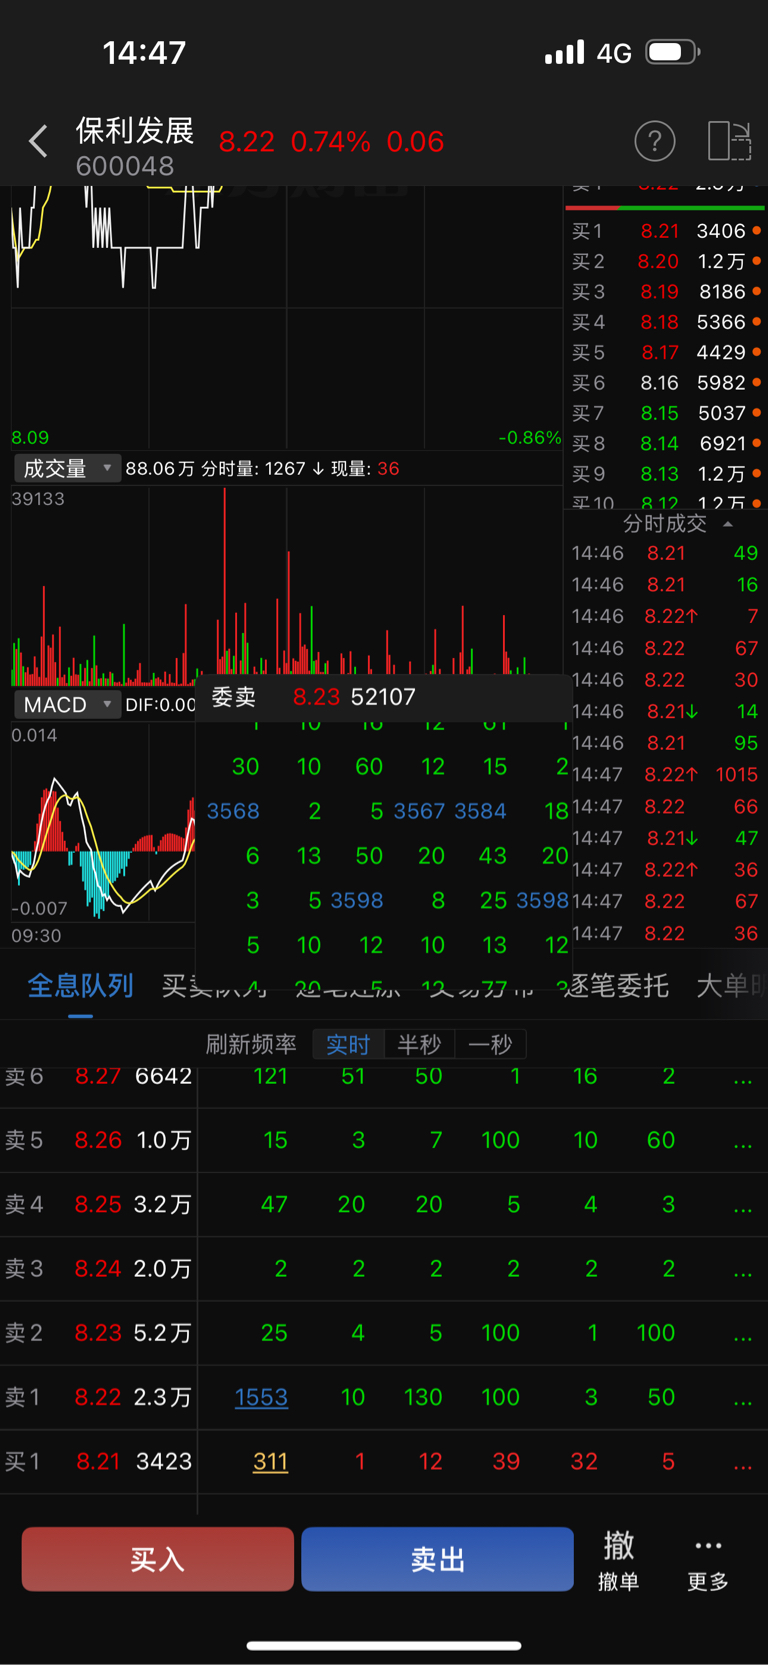Tap the 14:47 trade with volume 1015
Image resolution: width=768 pixels, height=1665 pixels.
(665, 774)
